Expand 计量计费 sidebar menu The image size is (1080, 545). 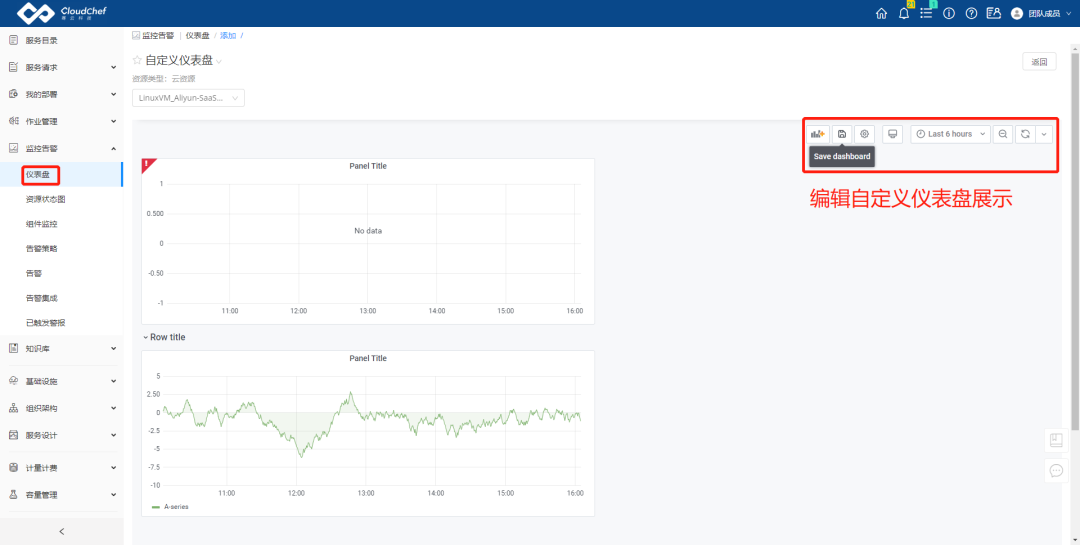pyautogui.click(x=61, y=468)
